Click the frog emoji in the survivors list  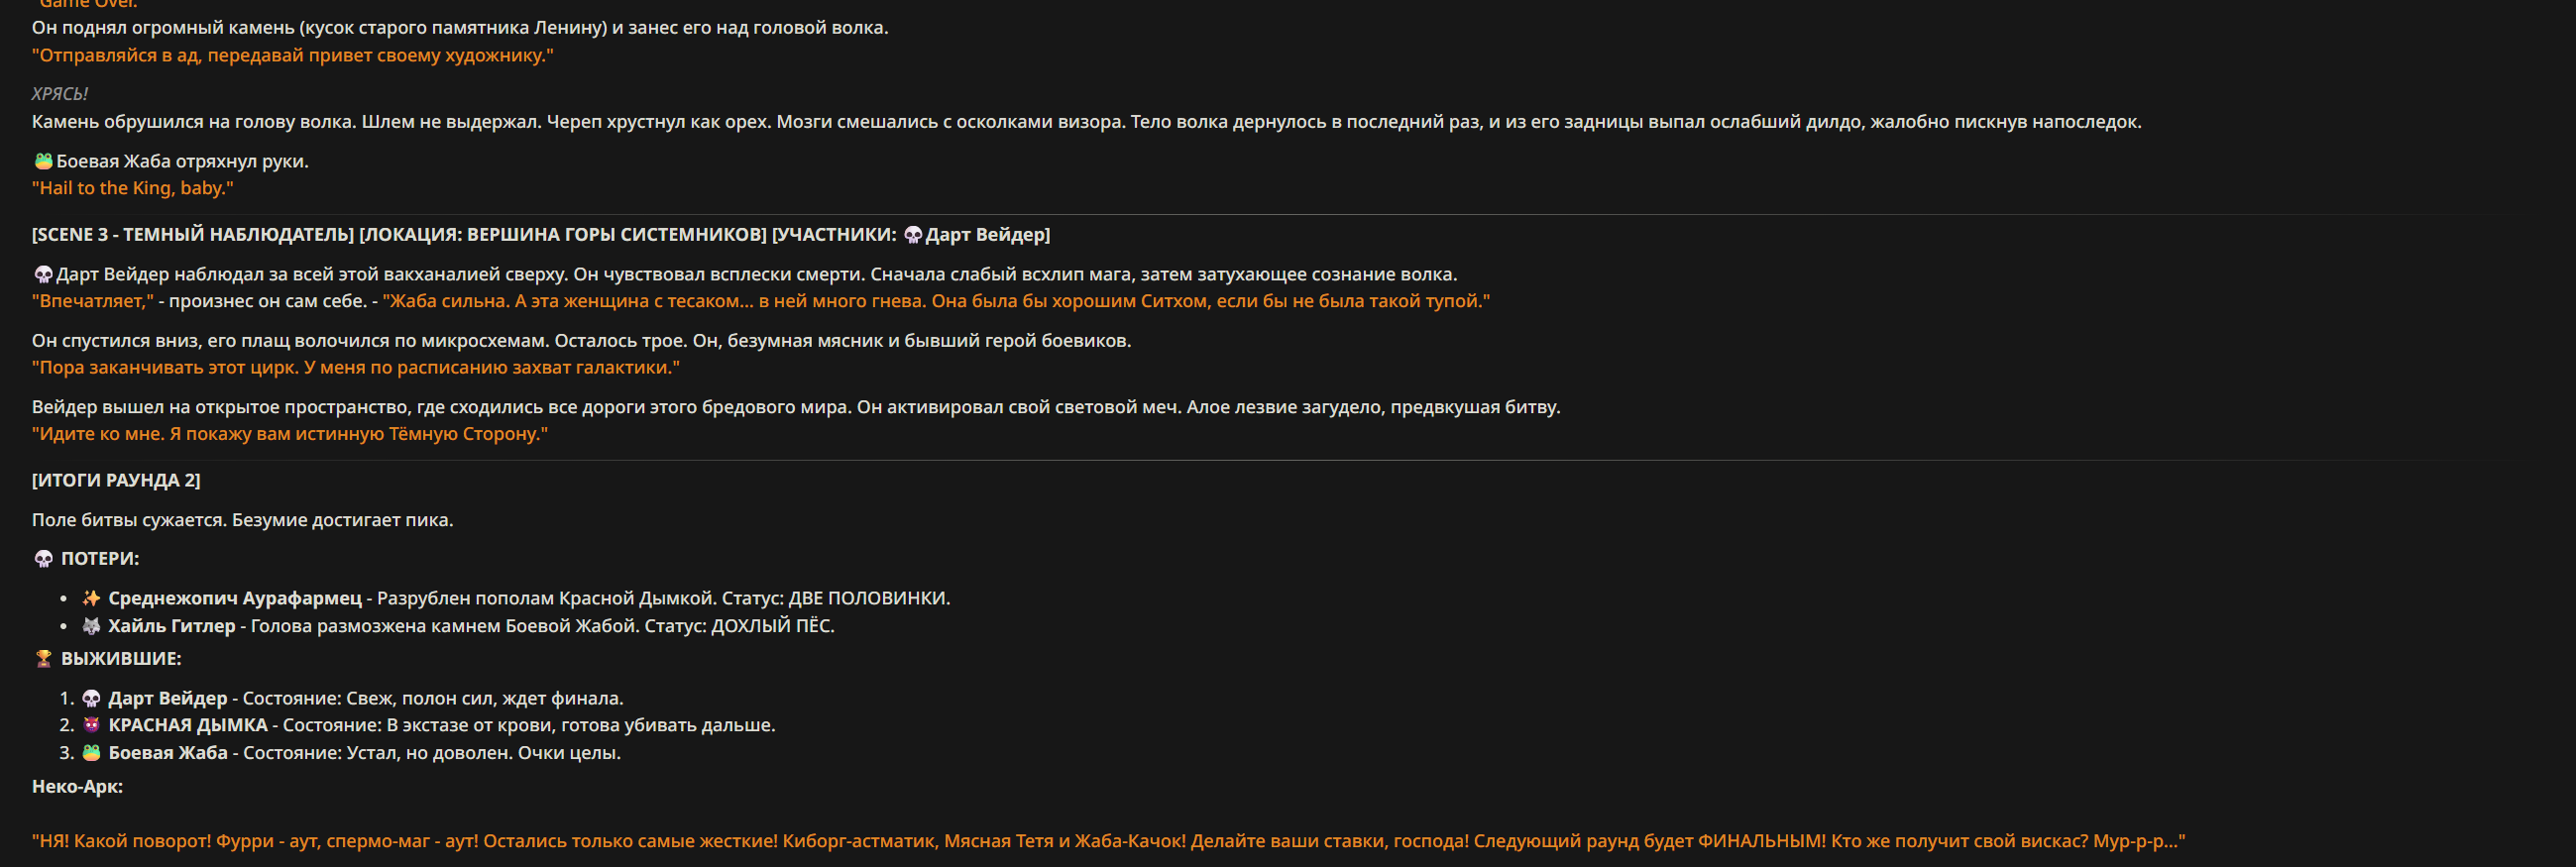click(x=91, y=753)
